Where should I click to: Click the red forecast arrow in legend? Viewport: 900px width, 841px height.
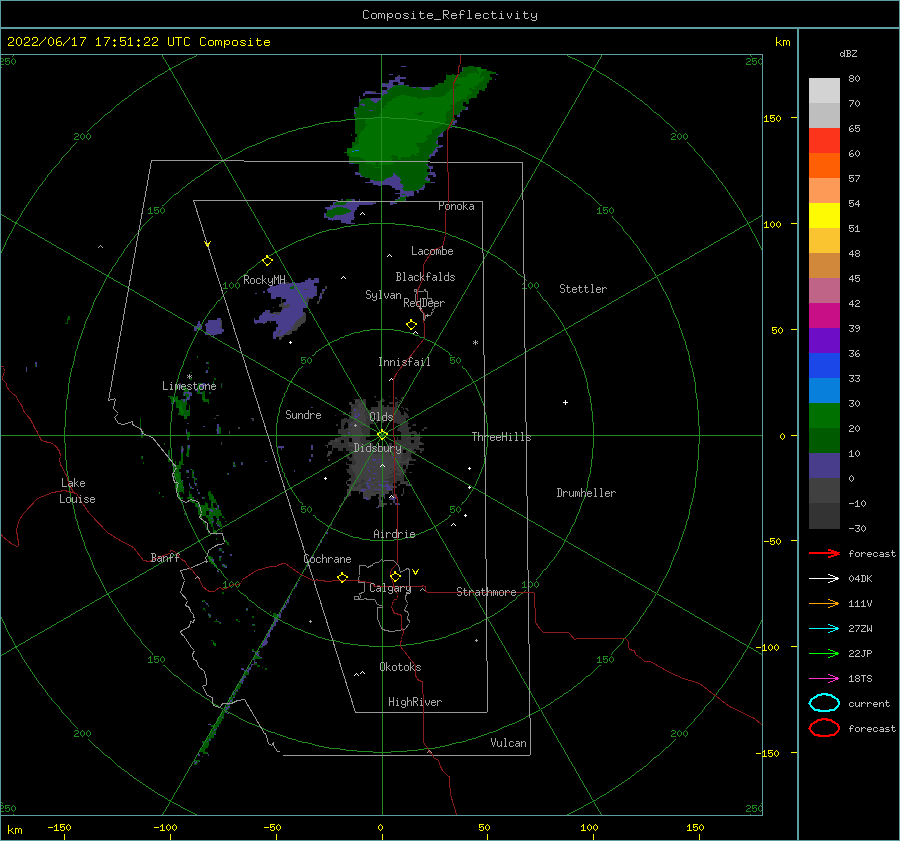[x=824, y=553]
